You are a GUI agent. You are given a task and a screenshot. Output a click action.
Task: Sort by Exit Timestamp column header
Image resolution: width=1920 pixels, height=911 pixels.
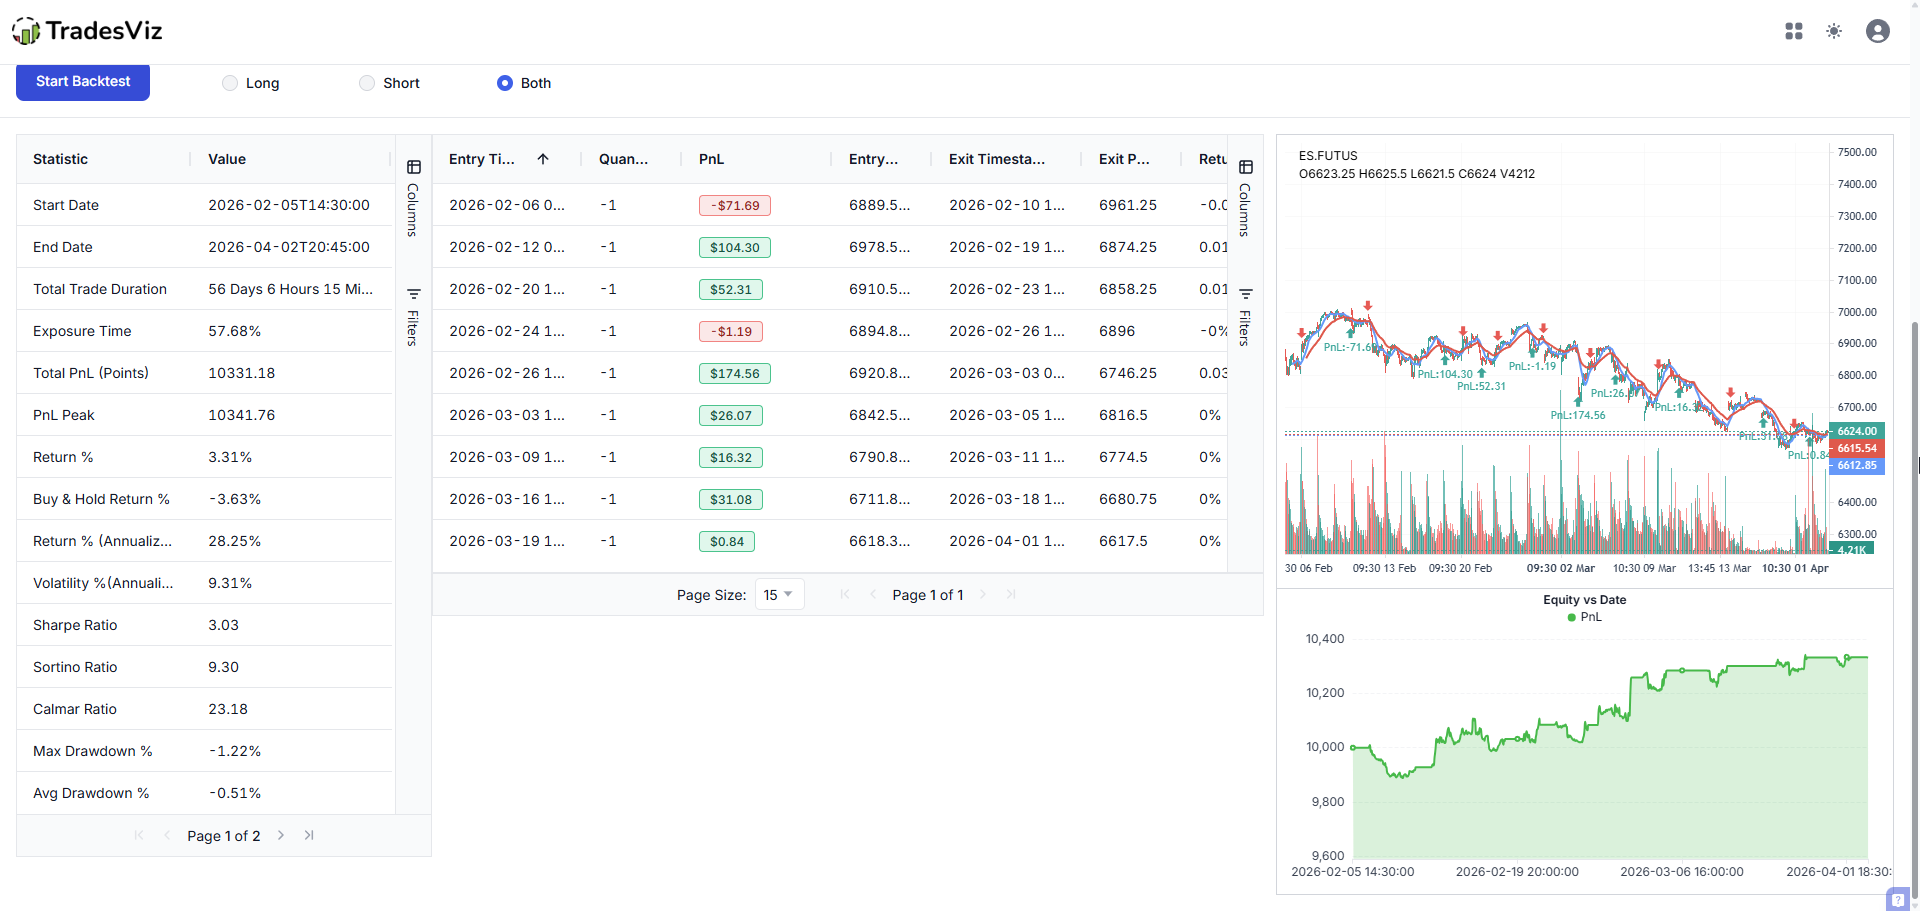tap(996, 159)
